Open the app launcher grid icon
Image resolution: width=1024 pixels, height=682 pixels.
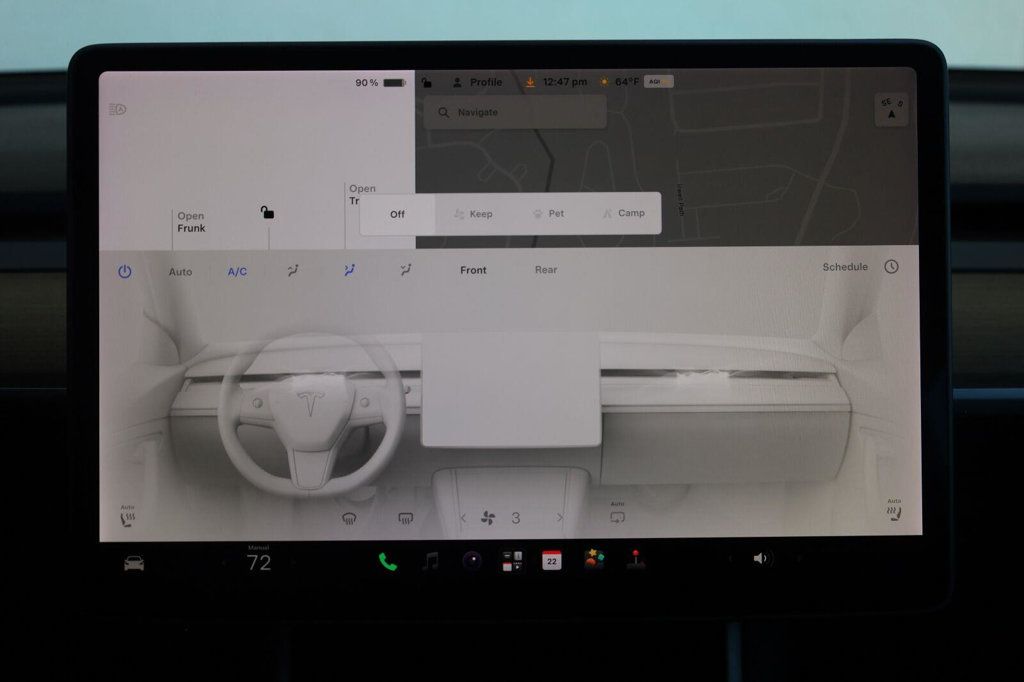[x=512, y=560]
